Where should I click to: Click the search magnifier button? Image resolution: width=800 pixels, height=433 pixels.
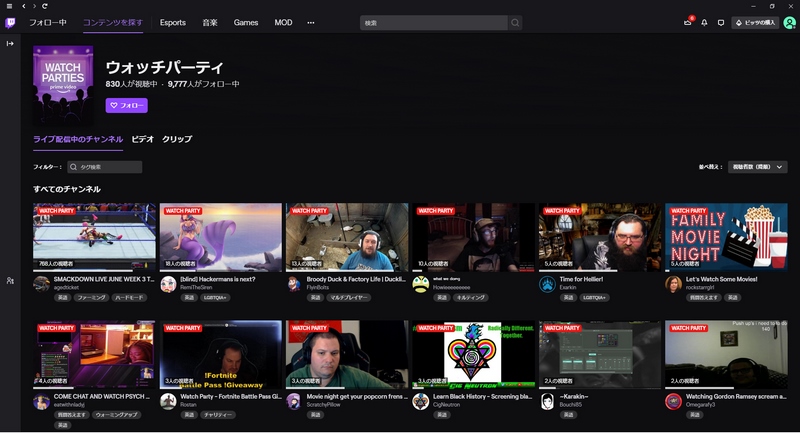[515, 23]
